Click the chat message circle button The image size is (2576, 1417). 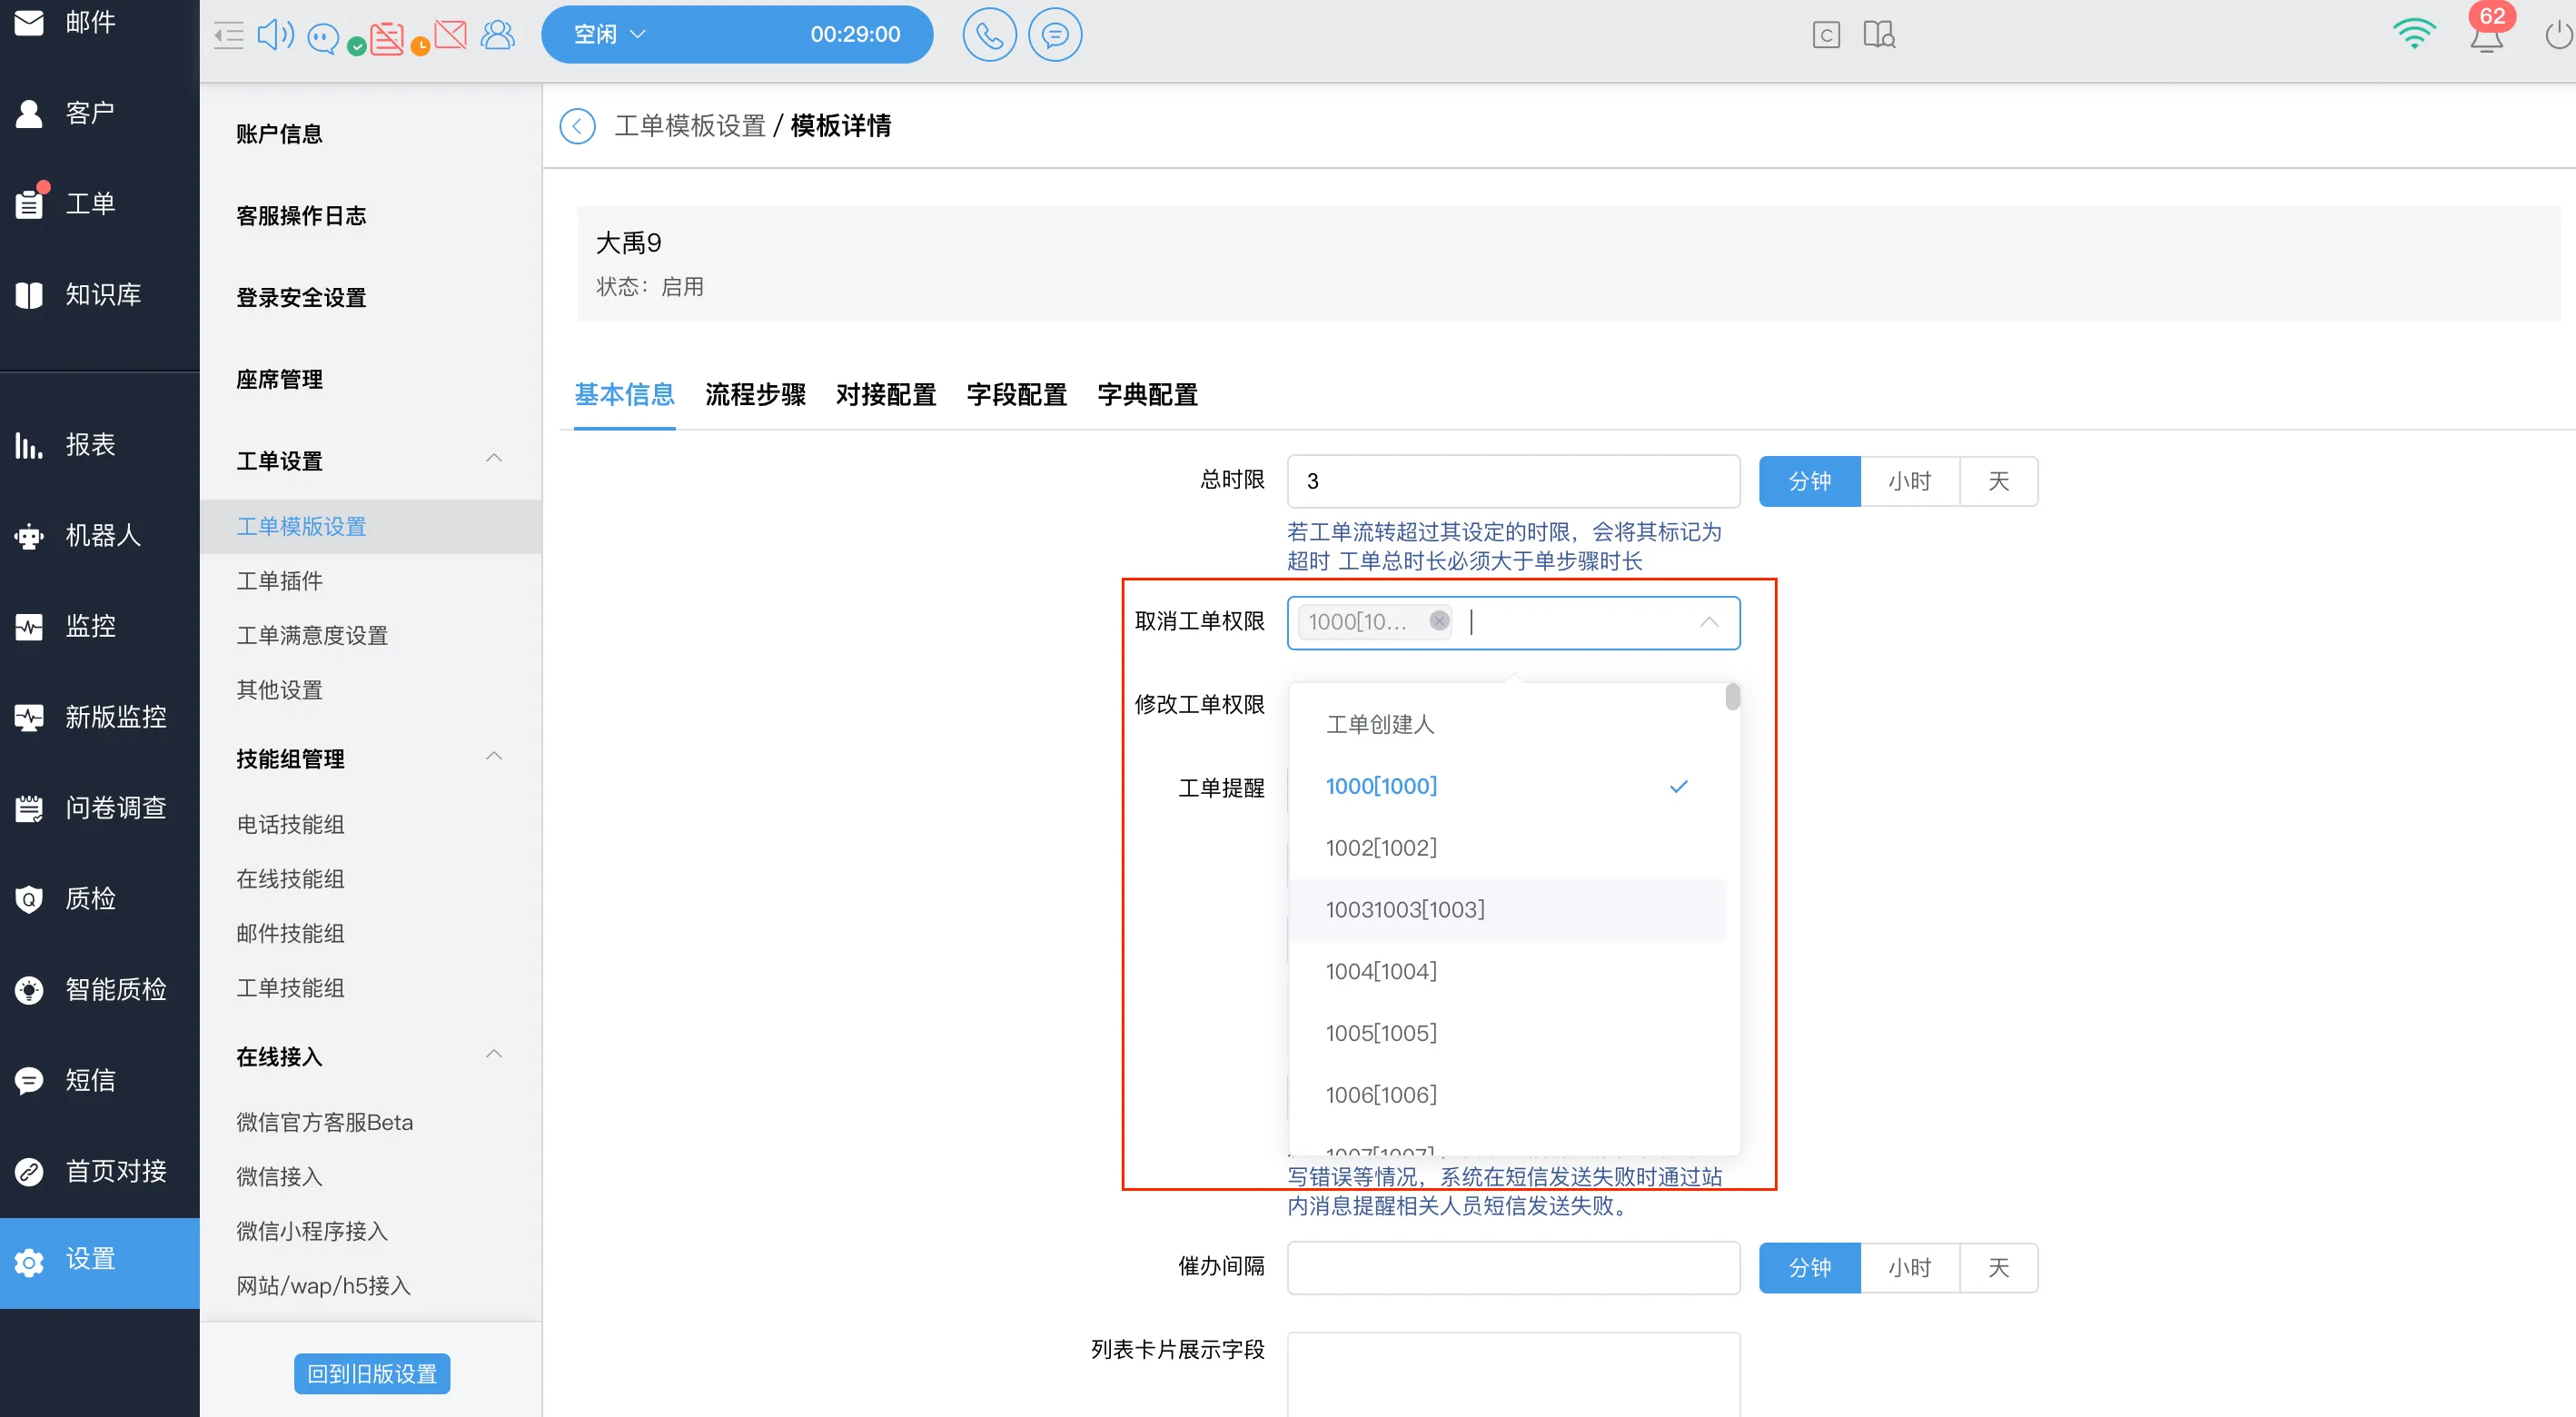click(x=1055, y=35)
